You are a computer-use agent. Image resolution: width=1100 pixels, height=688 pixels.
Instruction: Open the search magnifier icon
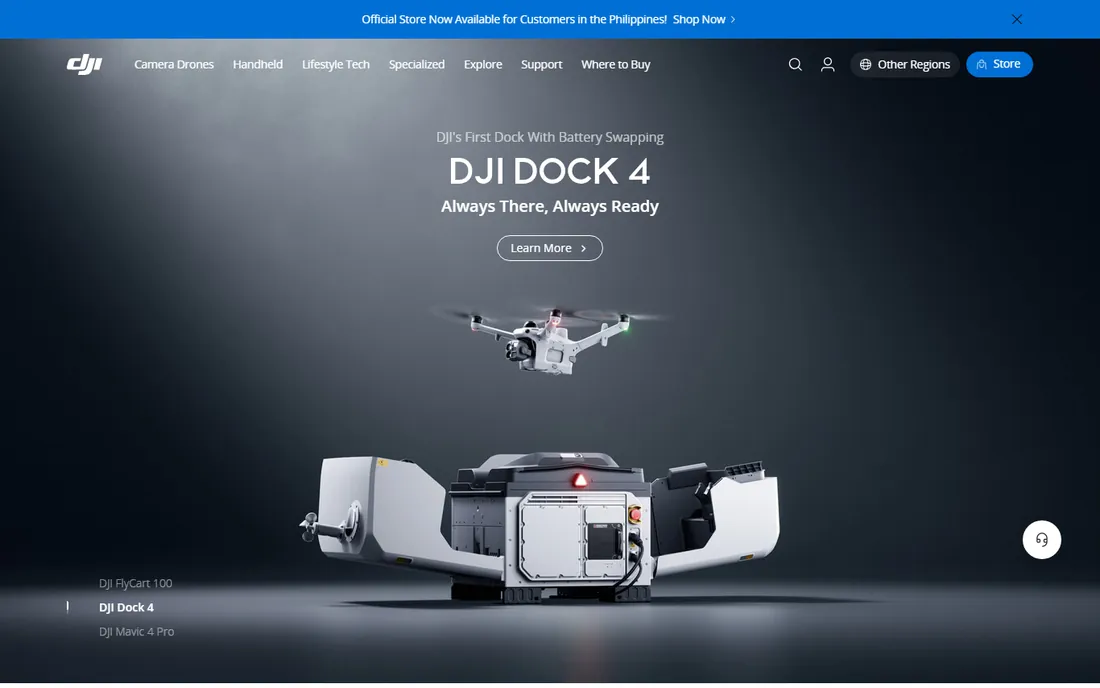click(795, 65)
